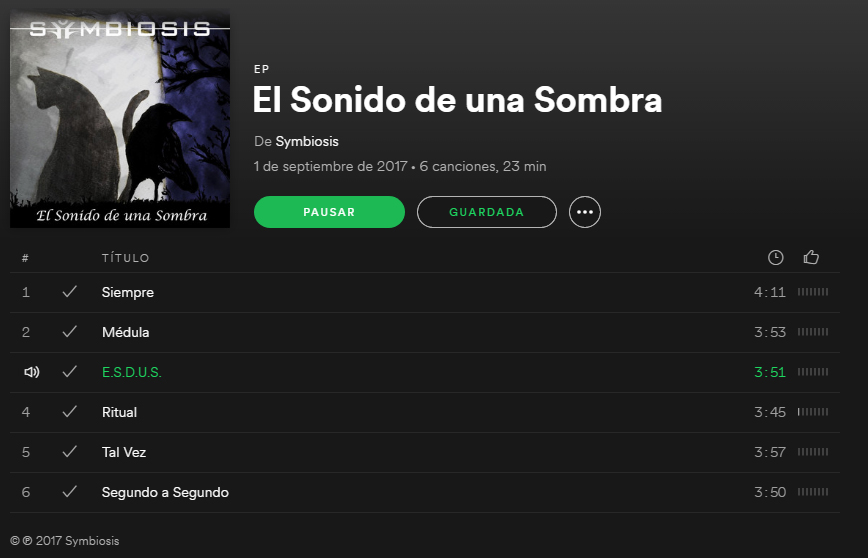Select the track Médula
The width and height of the screenshot is (868, 558).
pos(425,332)
